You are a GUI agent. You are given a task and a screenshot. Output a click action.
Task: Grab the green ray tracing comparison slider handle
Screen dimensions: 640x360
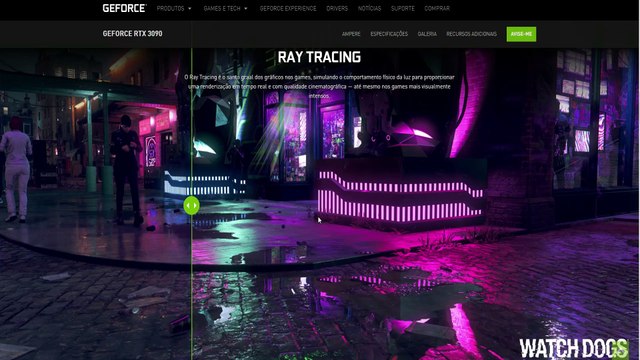(191, 205)
